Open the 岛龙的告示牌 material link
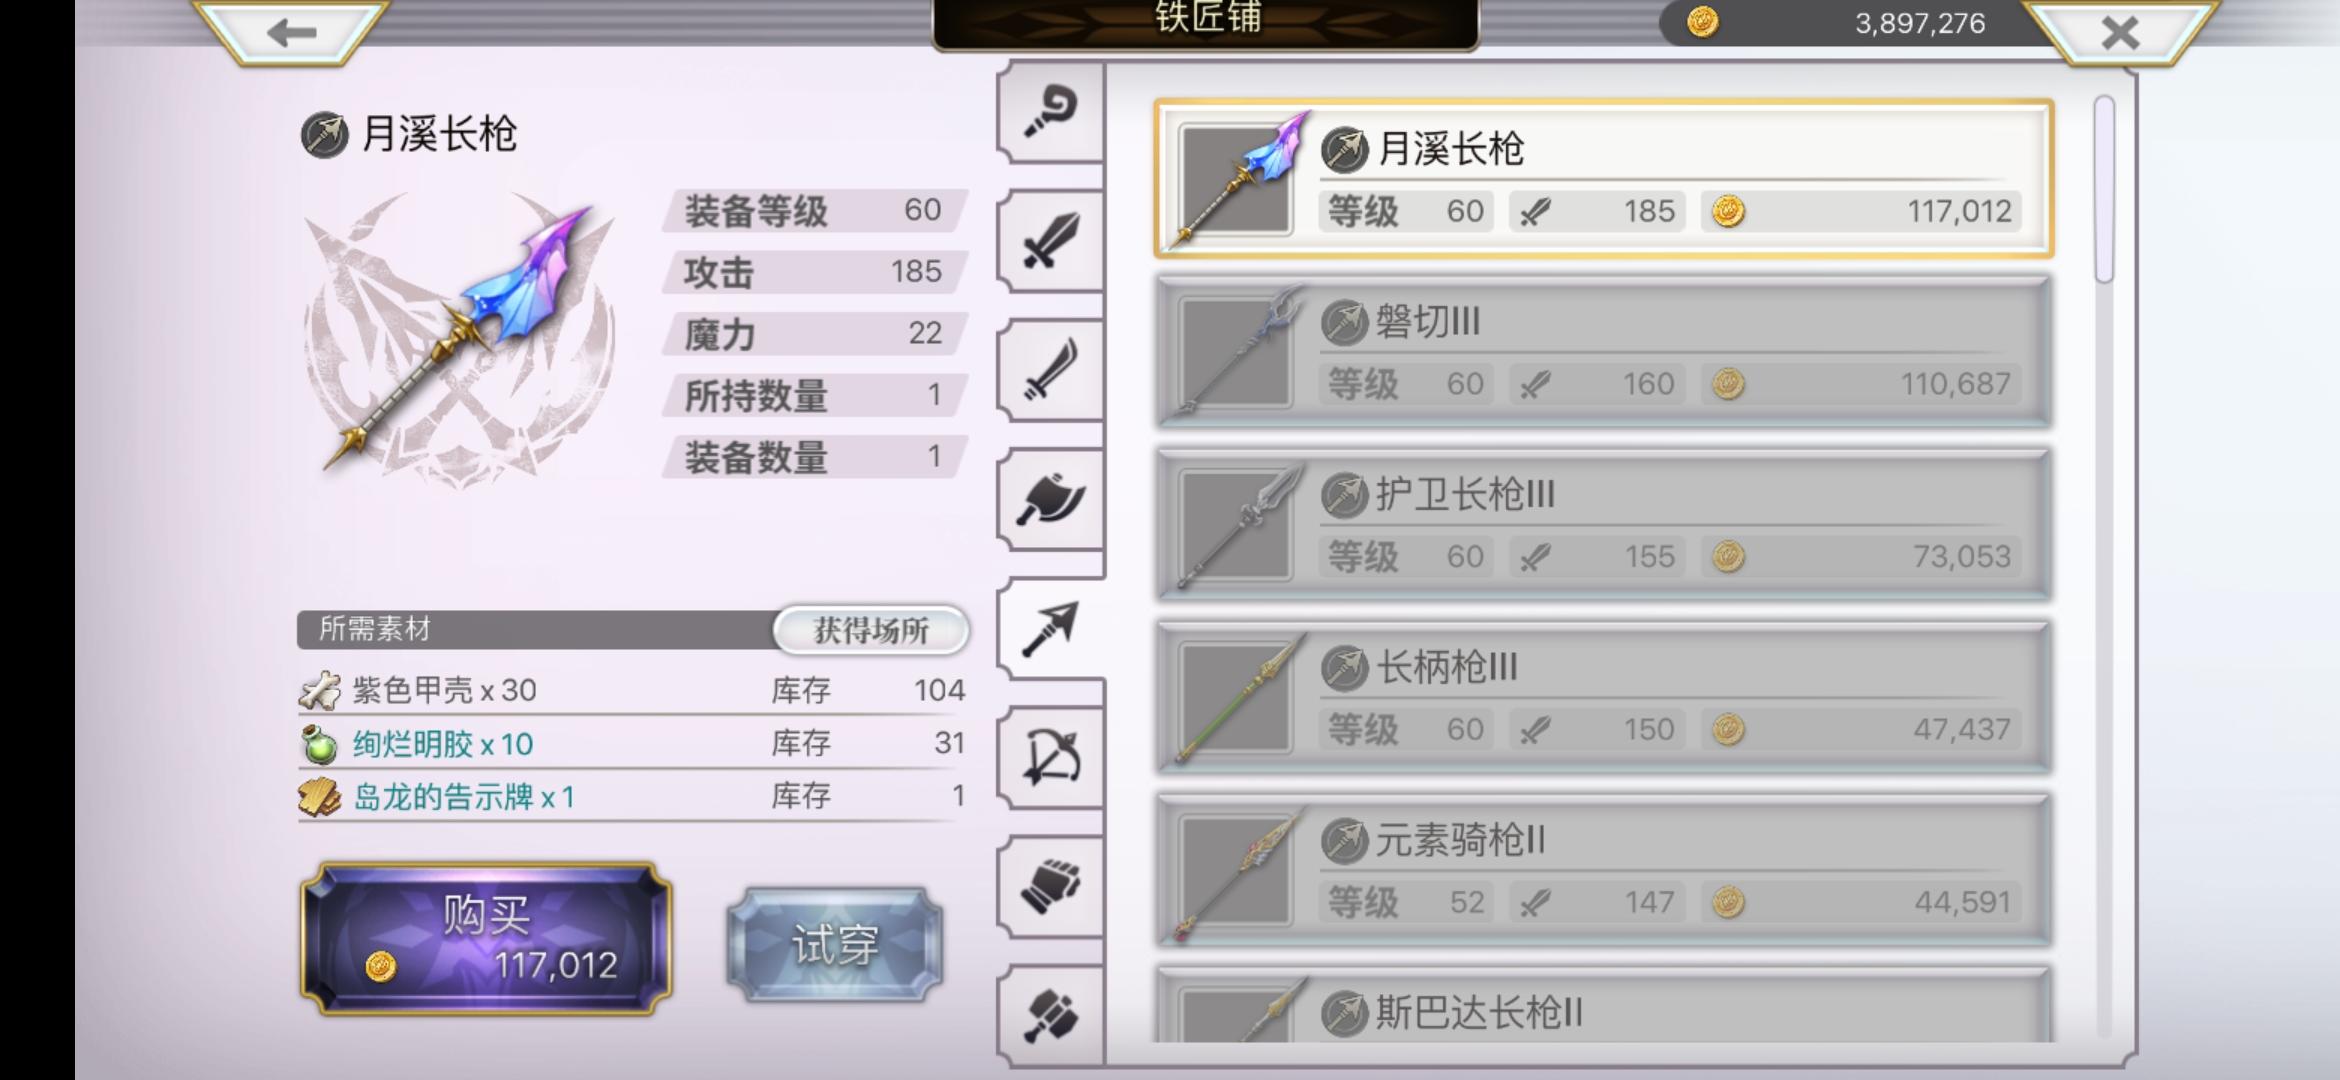Screen dimensions: 2340x1080 click(x=464, y=797)
